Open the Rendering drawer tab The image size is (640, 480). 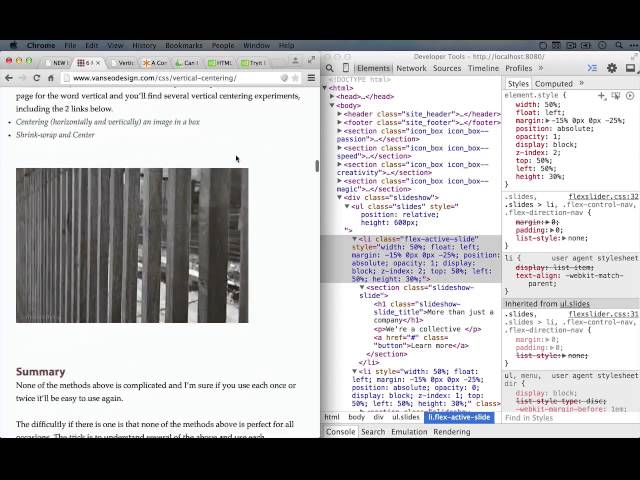coord(452,431)
